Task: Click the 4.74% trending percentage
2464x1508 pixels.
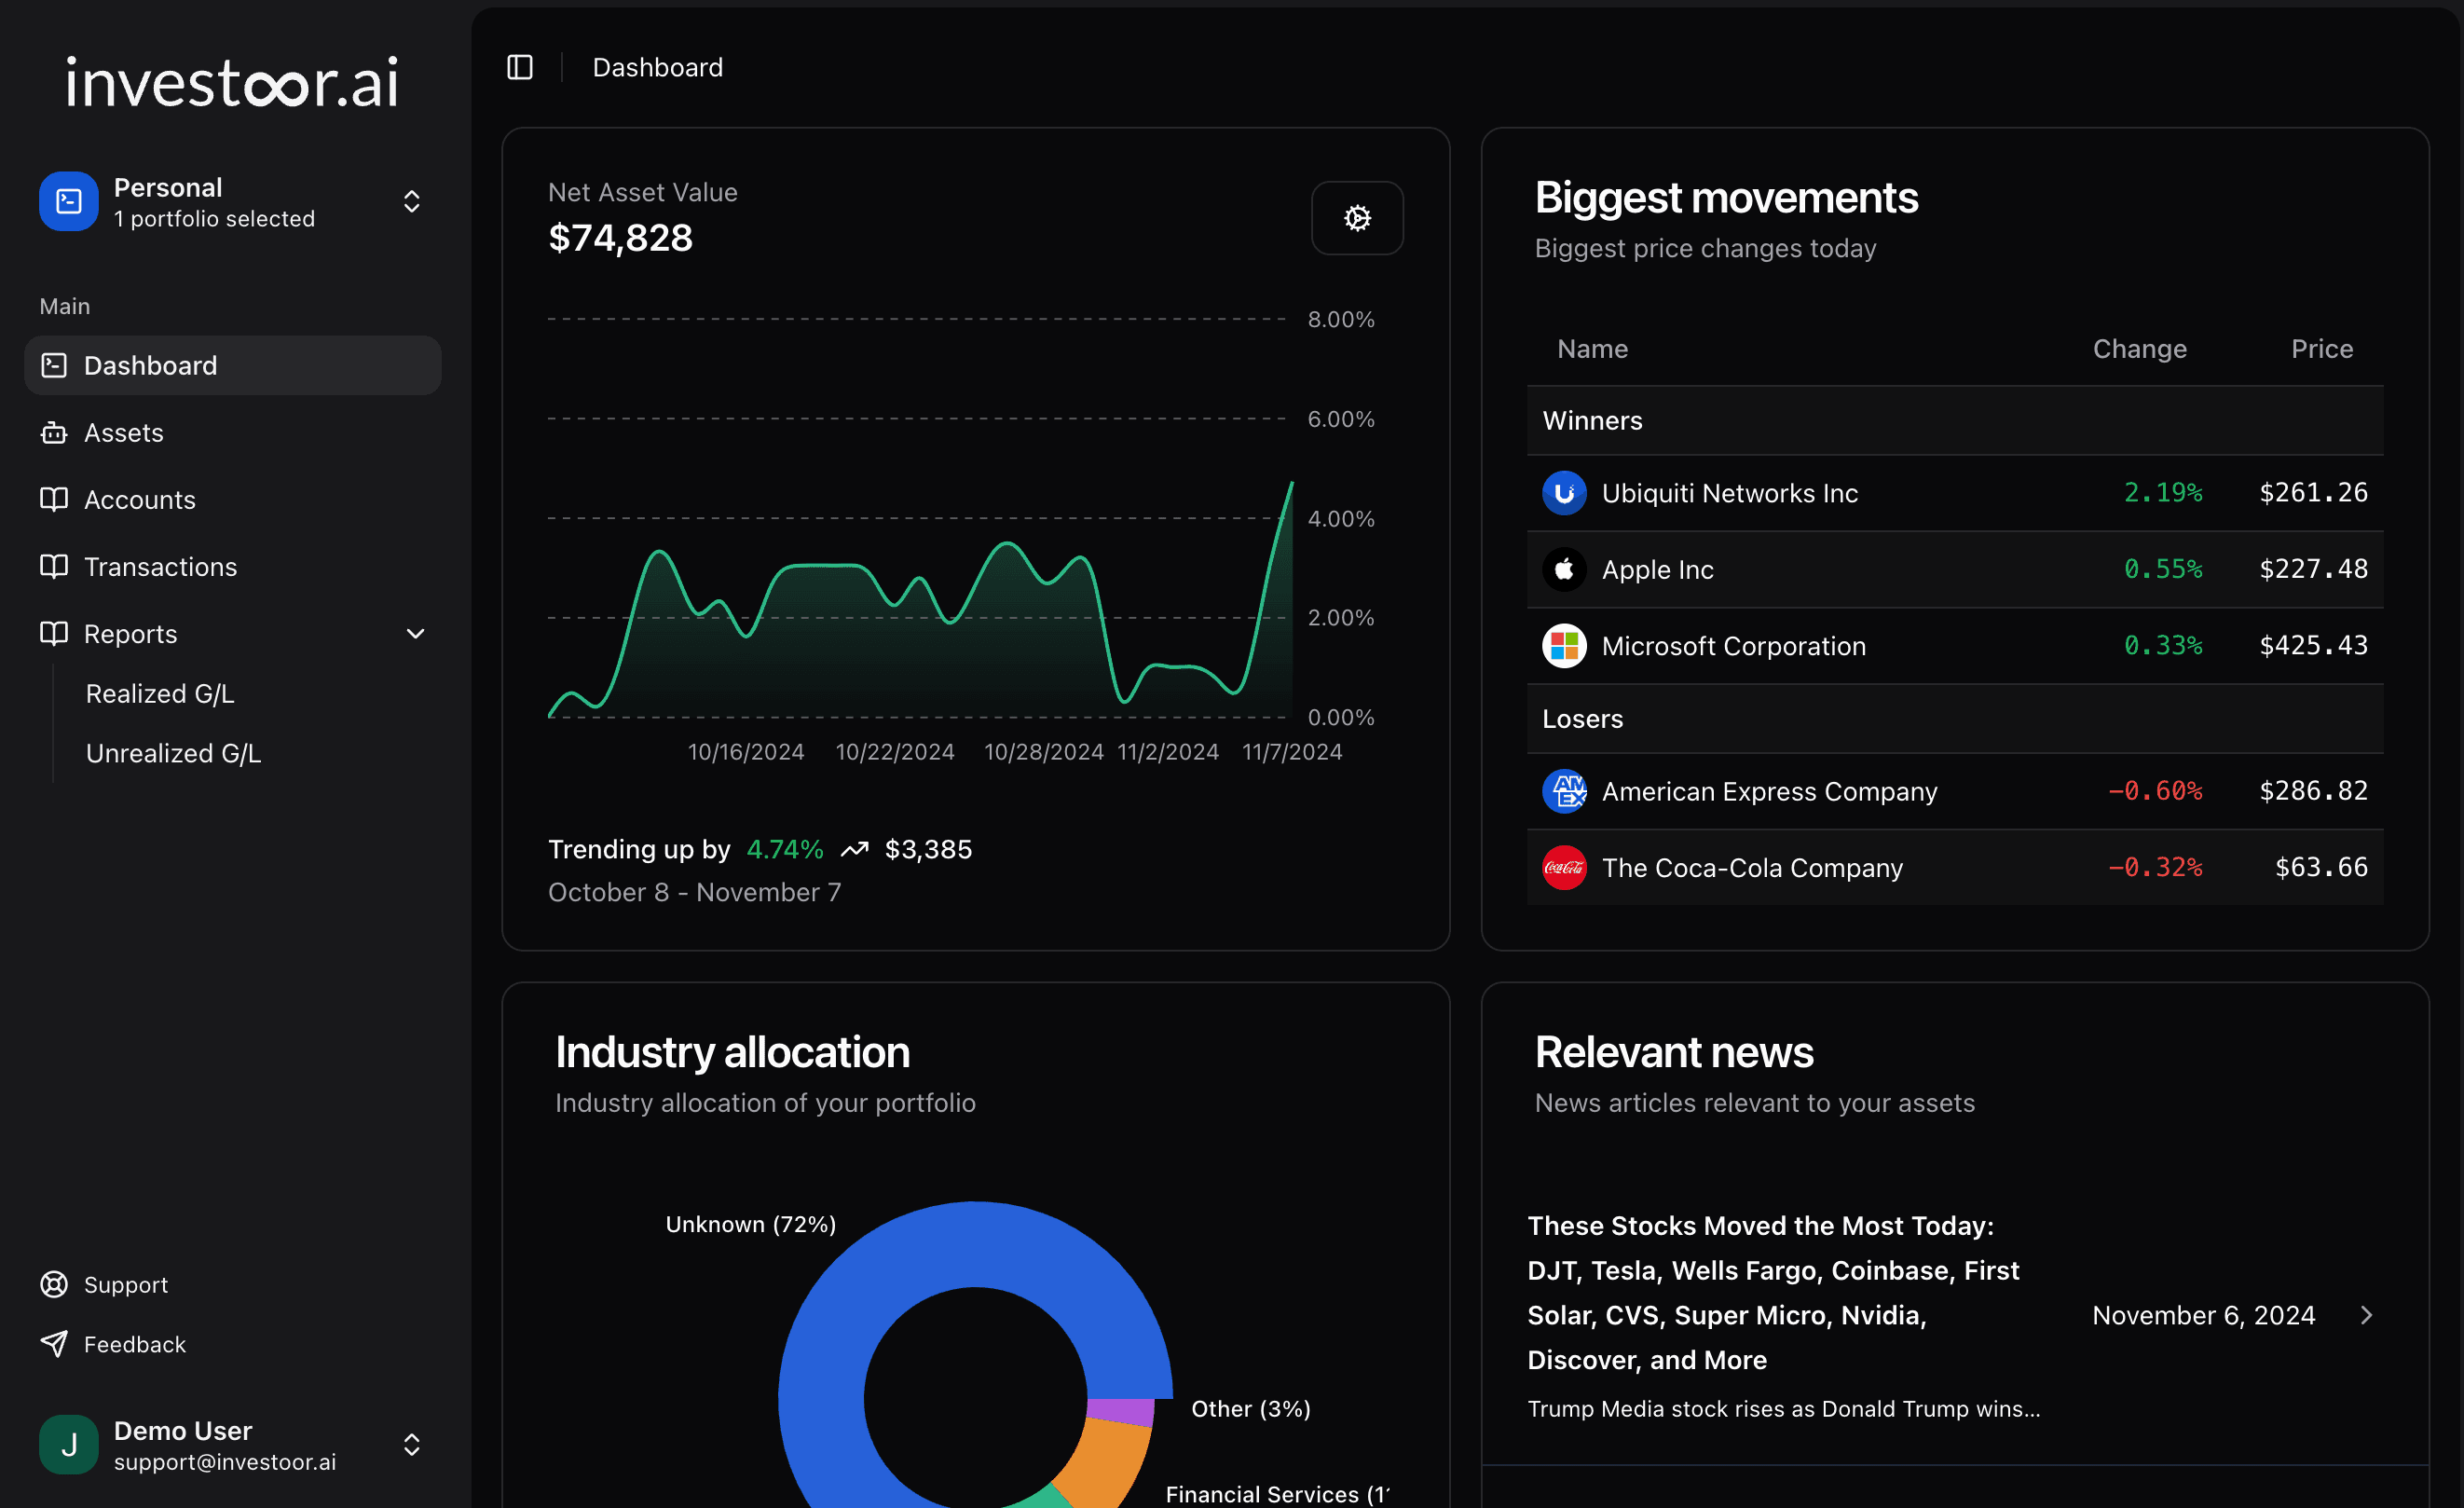Action: point(785,849)
